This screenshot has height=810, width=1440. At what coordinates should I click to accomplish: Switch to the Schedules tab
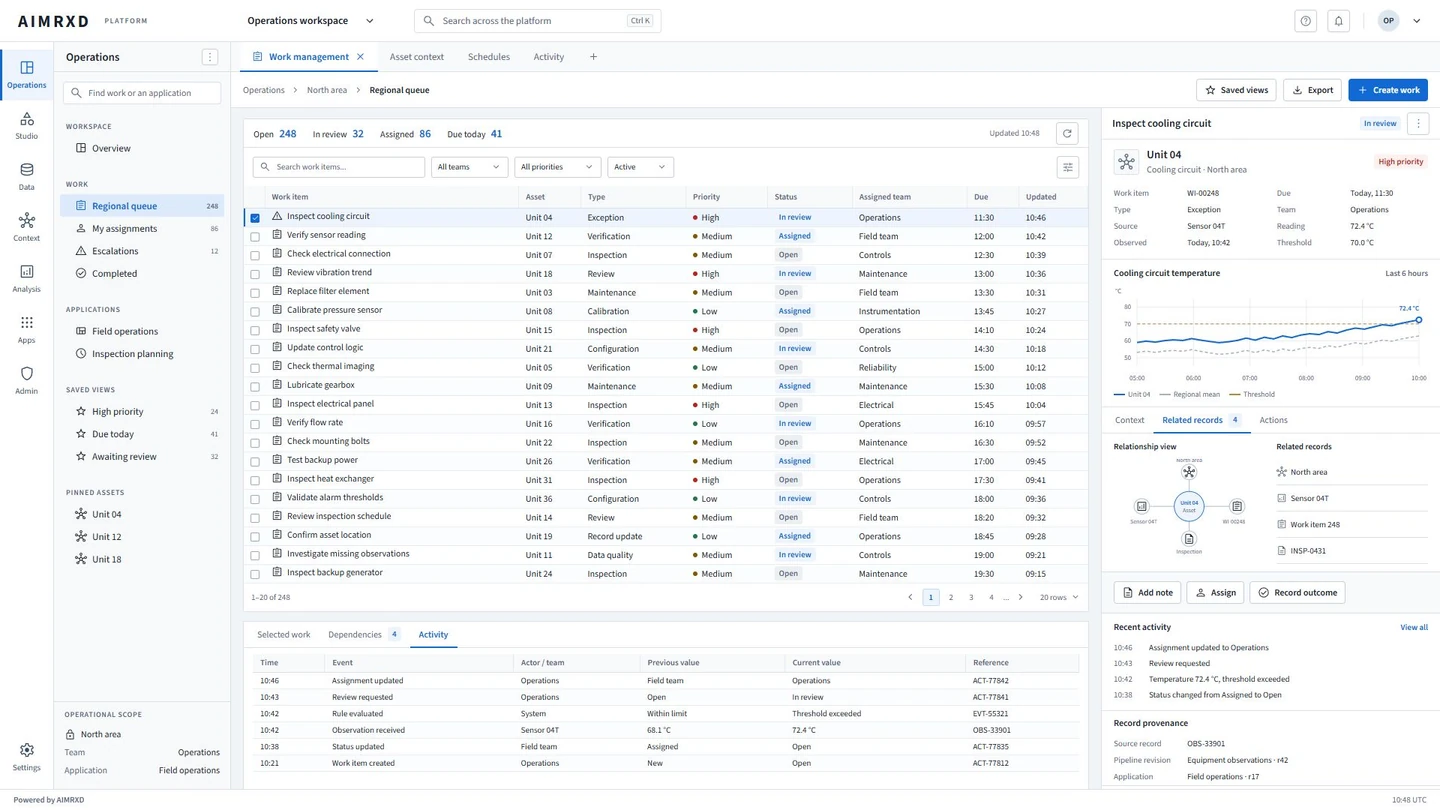tap(489, 57)
